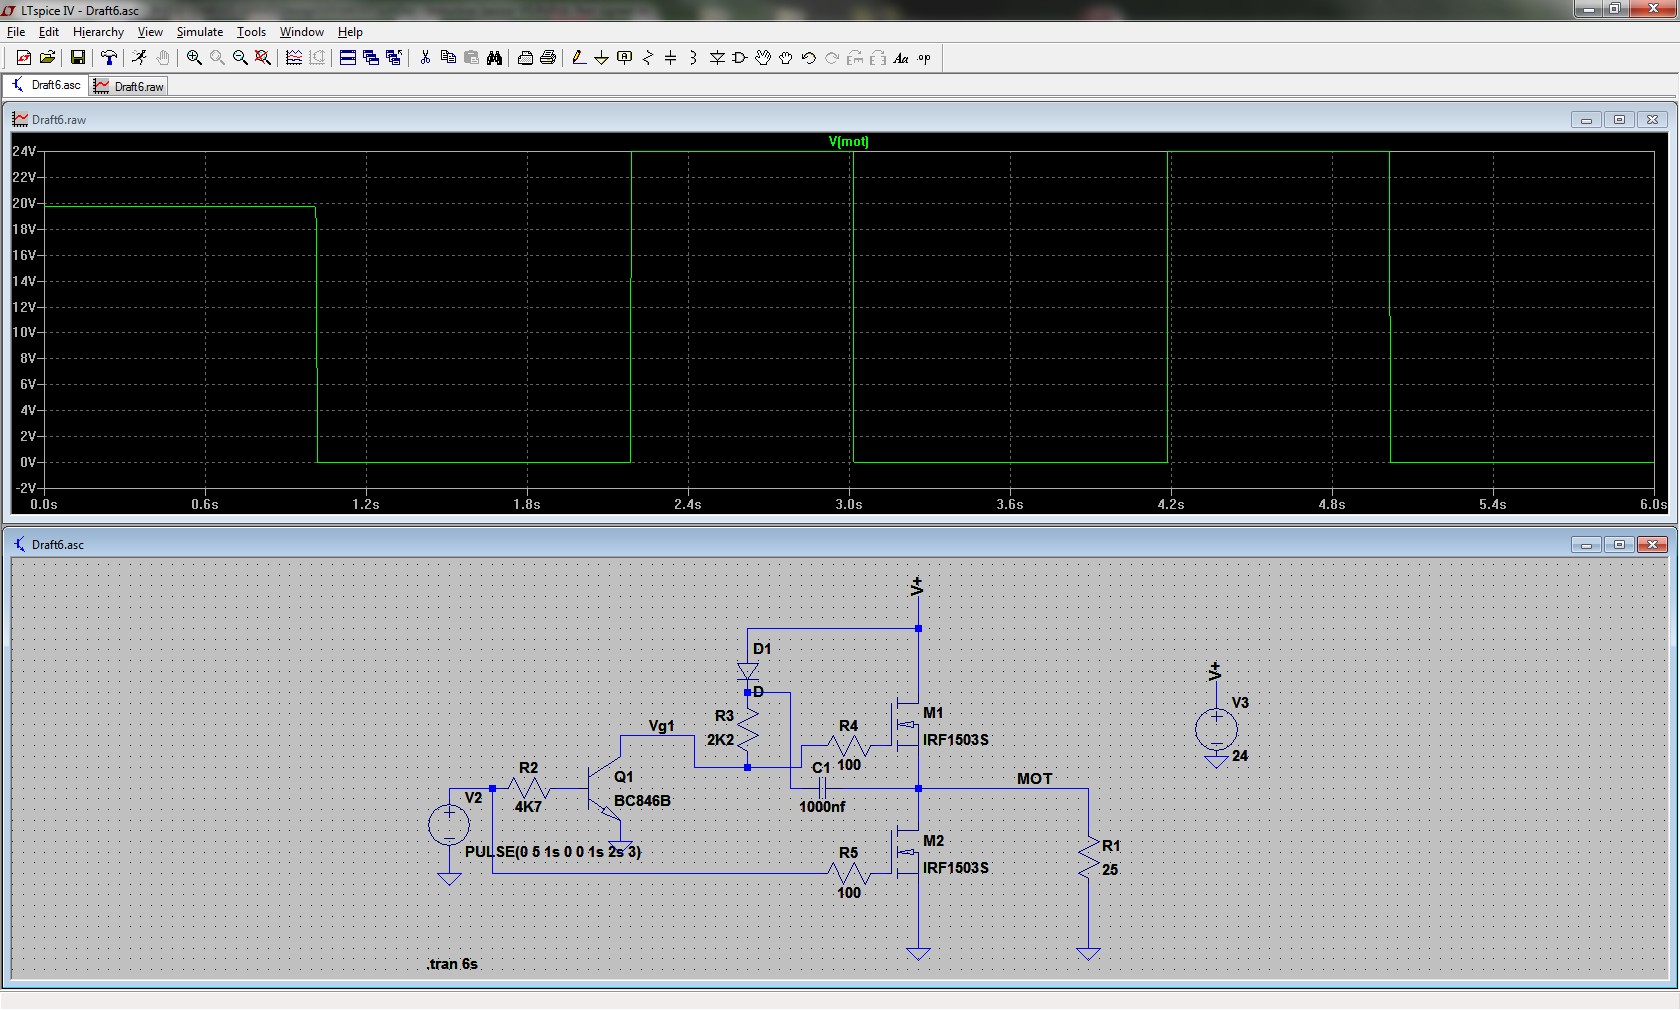This screenshot has width=1680, height=1010.
Task: Choose the Capacitor tool in toolbar
Action: [x=671, y=58]
